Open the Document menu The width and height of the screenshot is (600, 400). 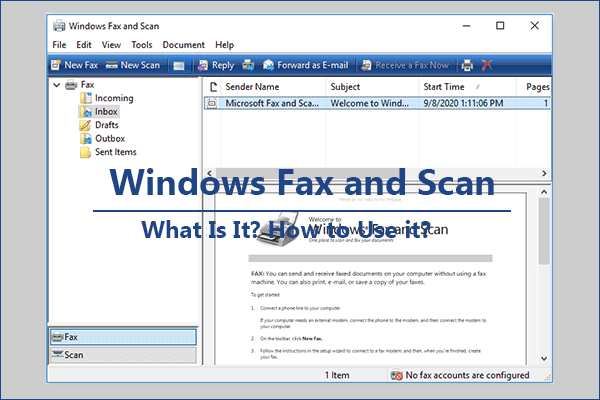[183, 45]
